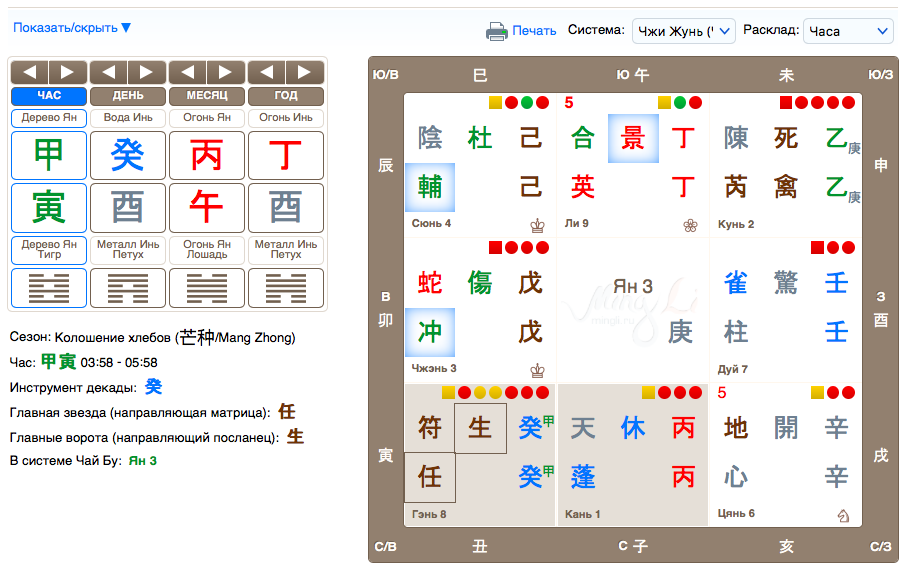Image resolution: width=913 pixels, height=573 pixels.
Task: Advance to the next year with the ГОД arrow
Action: point(304,72)
